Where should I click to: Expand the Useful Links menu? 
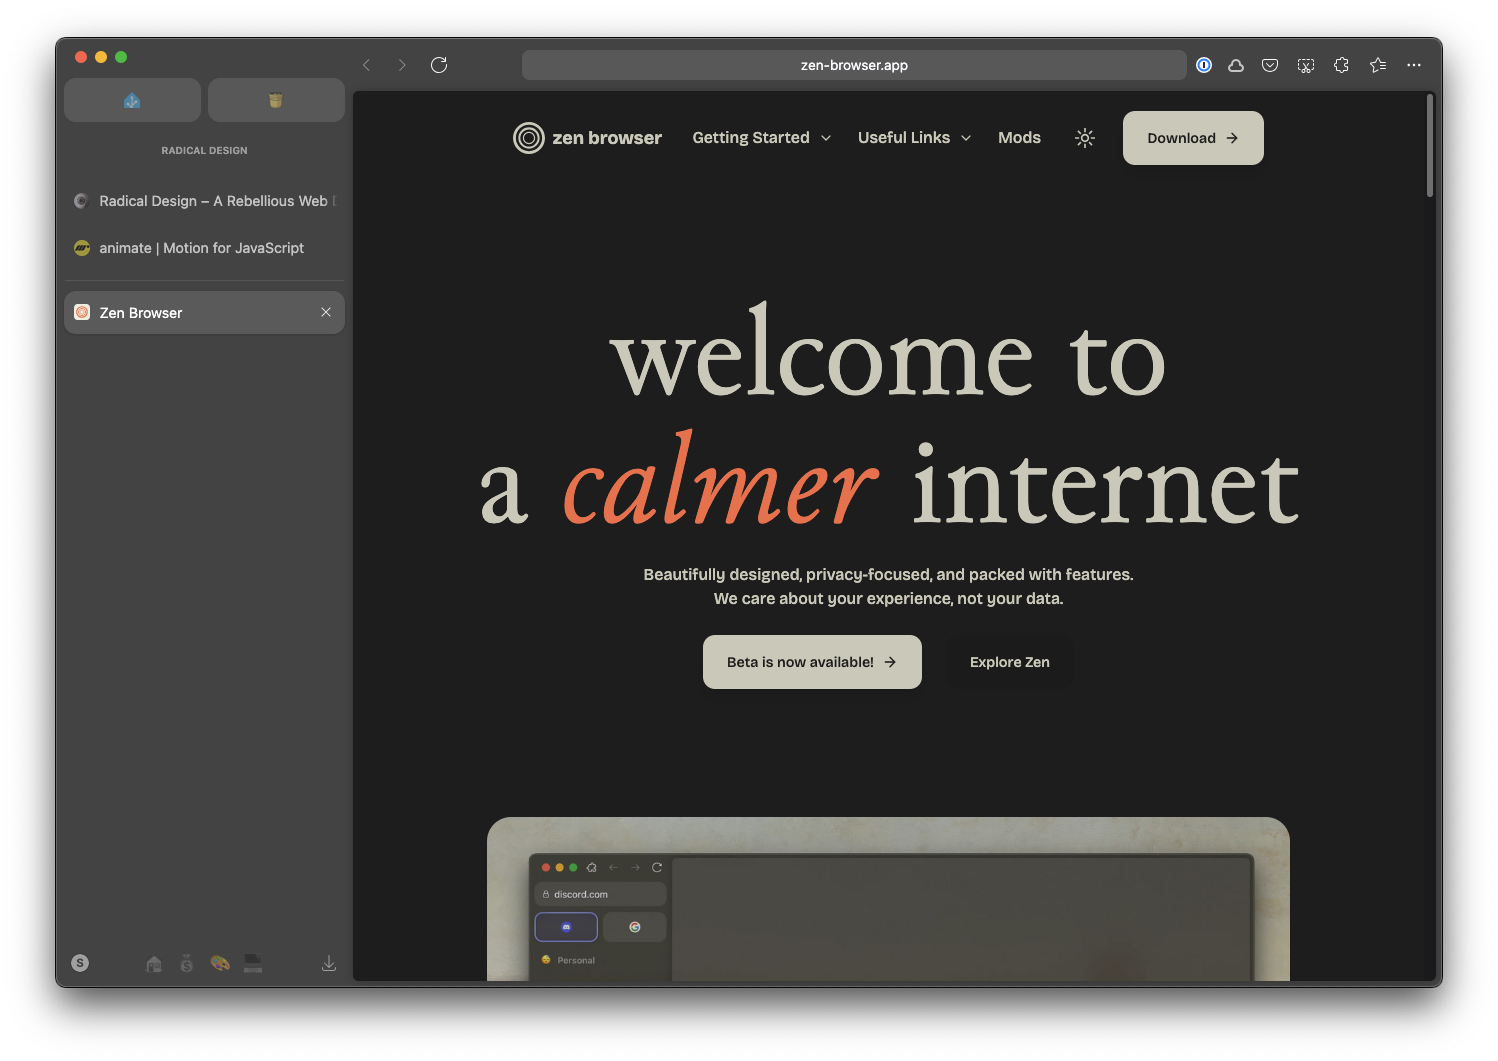click(914, 138)
